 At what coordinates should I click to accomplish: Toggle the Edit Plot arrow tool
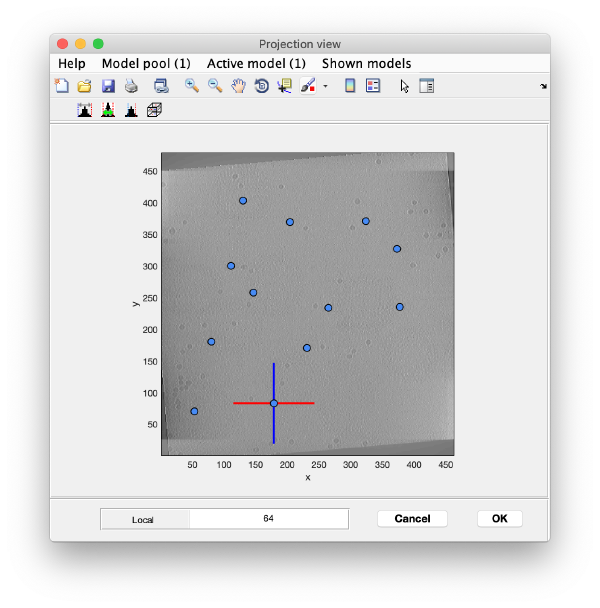pyautogui.click(x=404, y=86)
